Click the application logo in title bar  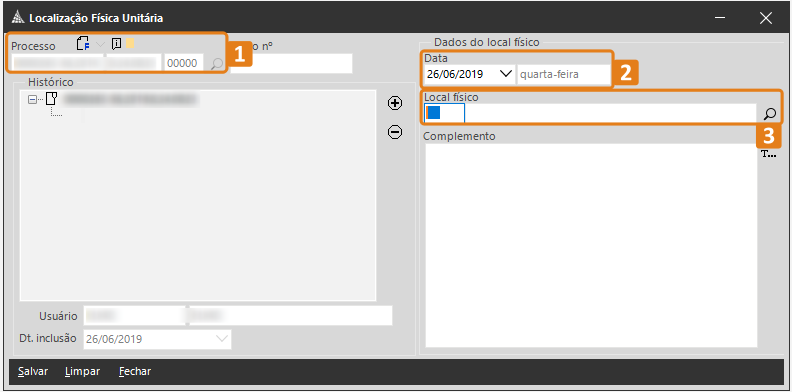pos(19,18)
